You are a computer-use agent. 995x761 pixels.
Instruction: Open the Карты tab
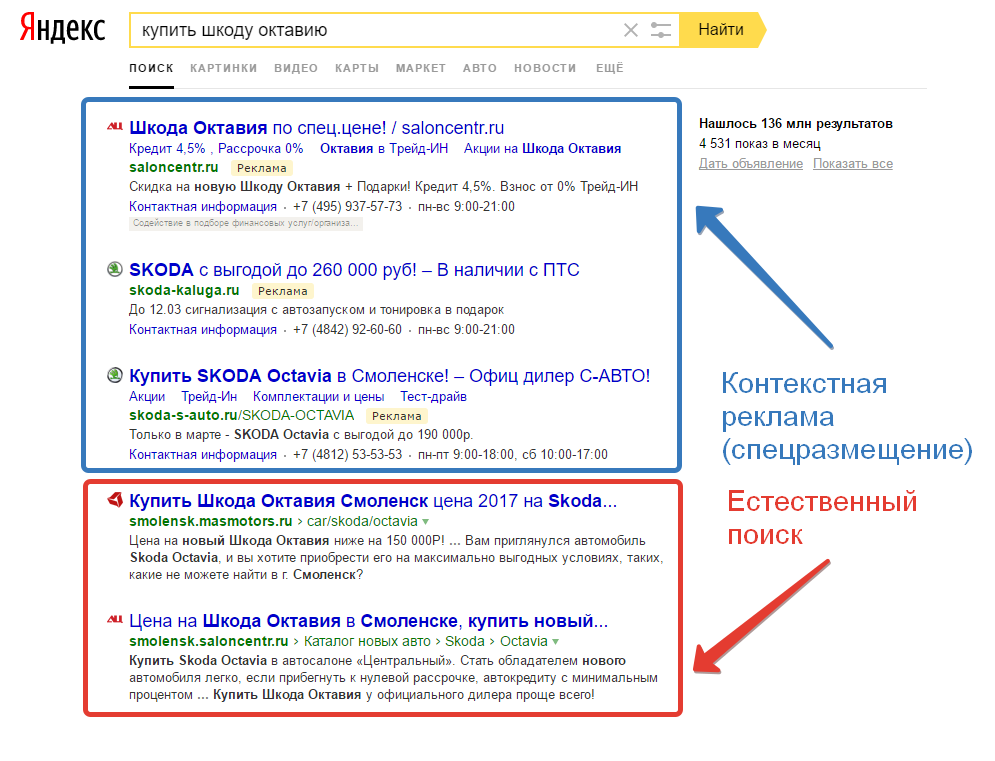(x=357, y=68)
